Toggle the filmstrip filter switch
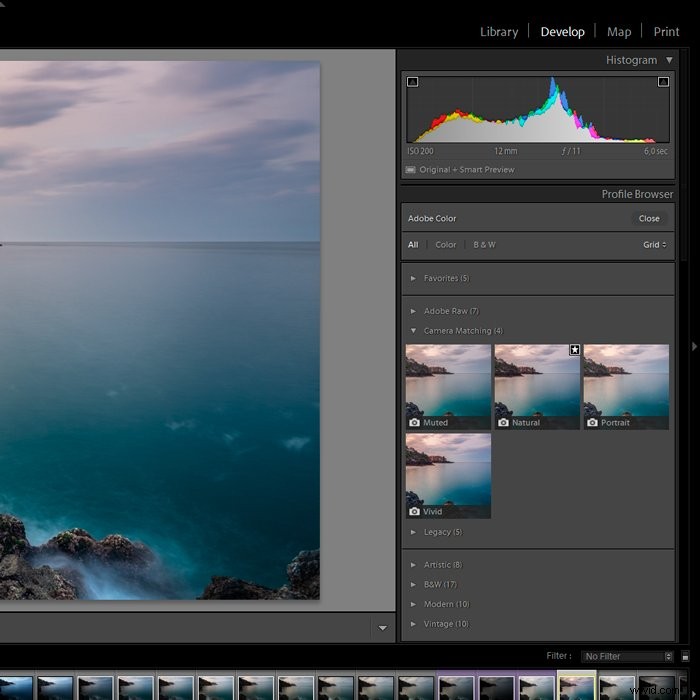This screenshot has height=700, width=700. pos(685,656)
